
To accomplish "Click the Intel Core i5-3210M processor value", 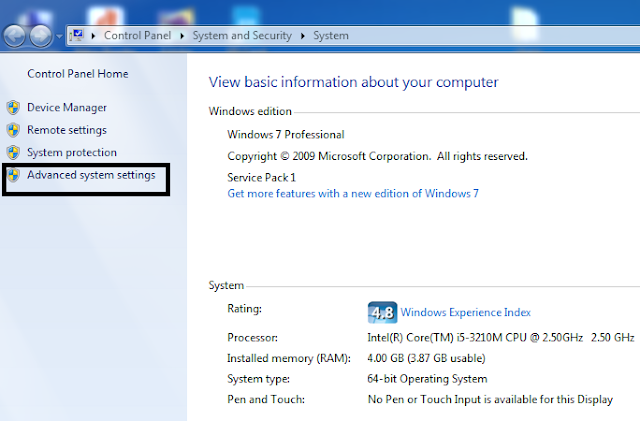I will pos(501,338).
